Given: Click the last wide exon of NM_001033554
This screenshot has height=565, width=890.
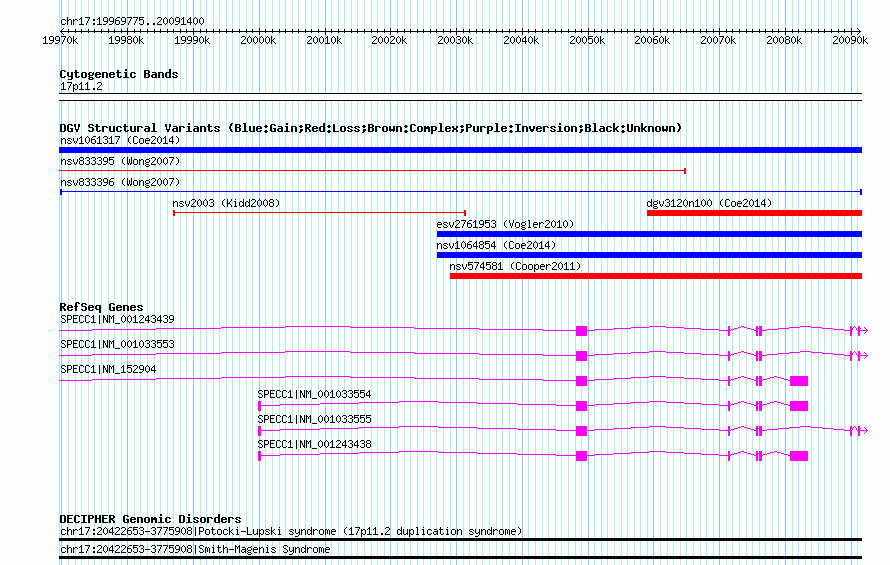Looking at the screenshot, I should coord(799,406).
